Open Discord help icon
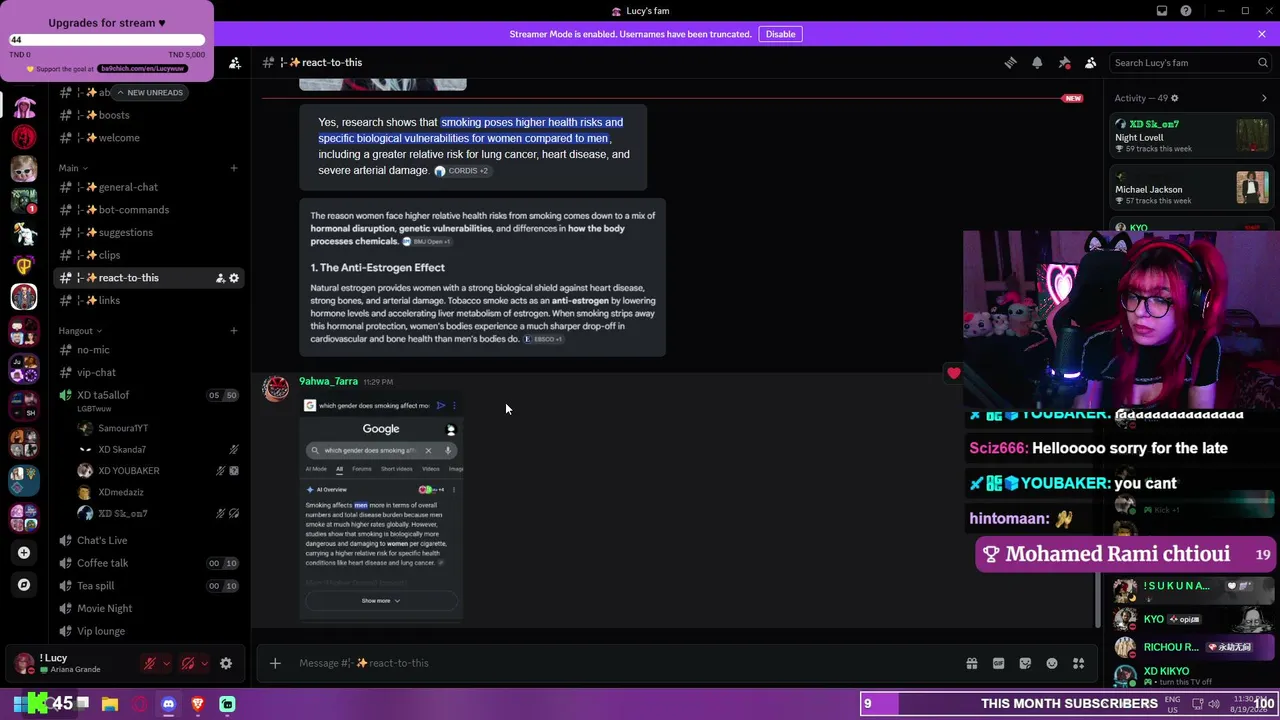Screen dimensions: 1280x720 (x=1186, y=11)
